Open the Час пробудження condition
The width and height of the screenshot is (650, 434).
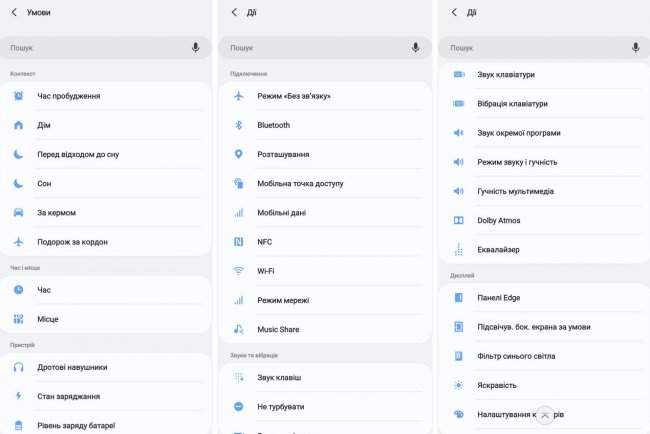click(69, 96)
